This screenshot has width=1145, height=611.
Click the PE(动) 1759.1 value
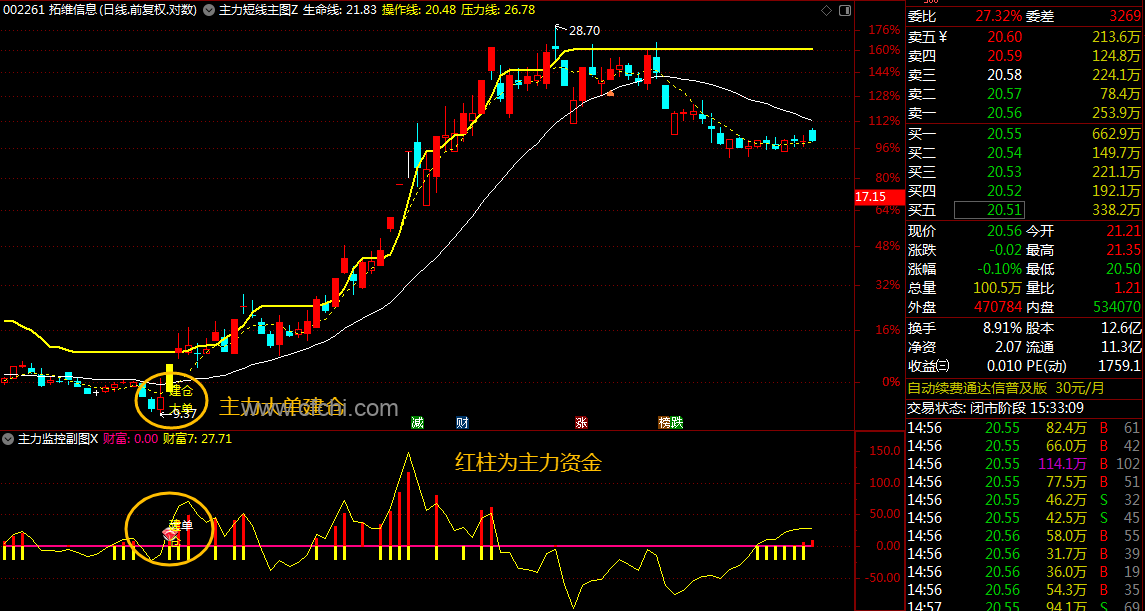tap(1122, 365)
